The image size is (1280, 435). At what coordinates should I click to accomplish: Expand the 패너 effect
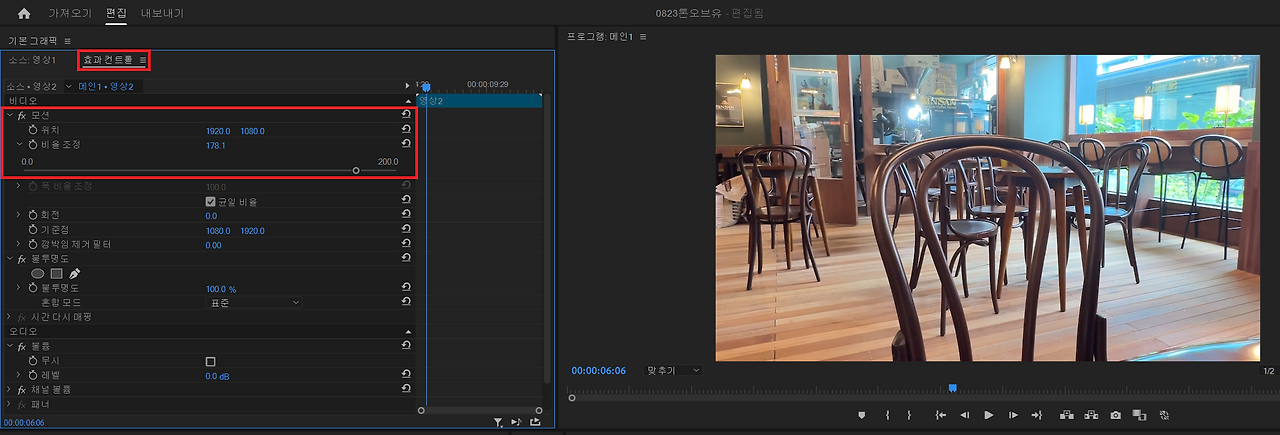click(10, 404)
